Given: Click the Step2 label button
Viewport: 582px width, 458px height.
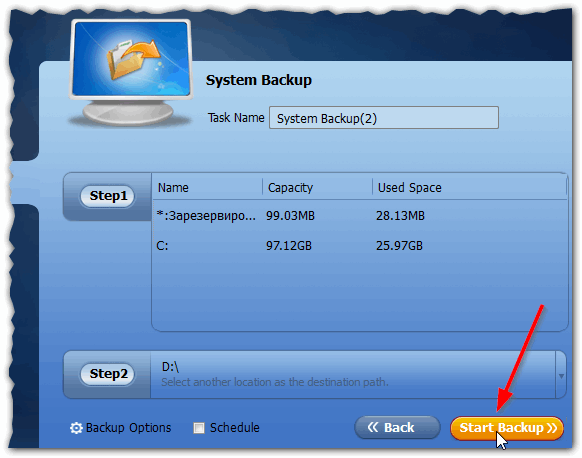Looking at the screenshot, I should (x=108, y=374).
